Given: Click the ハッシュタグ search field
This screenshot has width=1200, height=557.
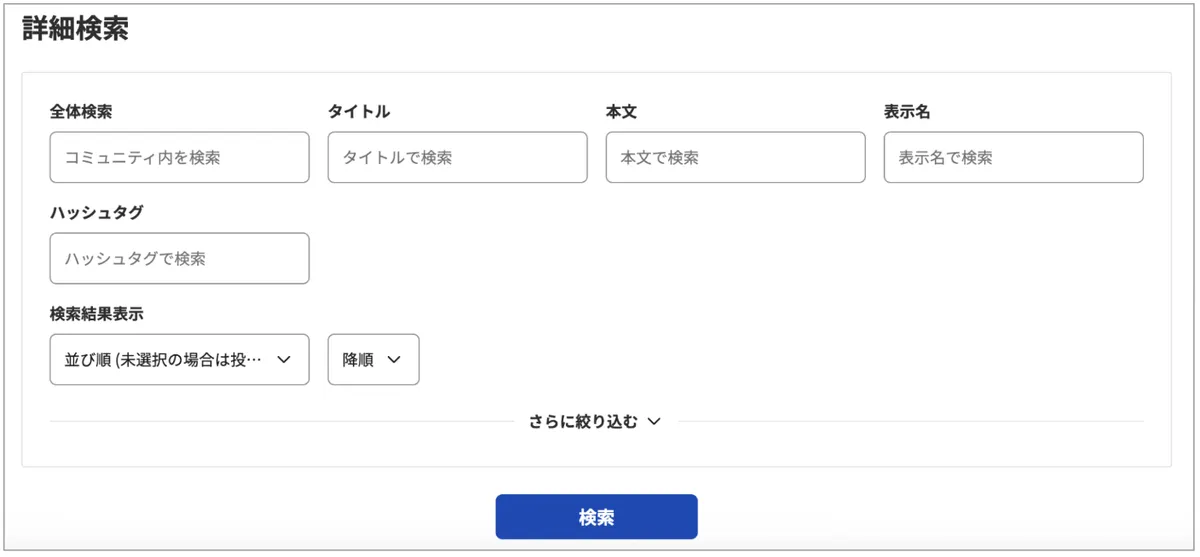Looking at the screenshot, I should point(179,259).
